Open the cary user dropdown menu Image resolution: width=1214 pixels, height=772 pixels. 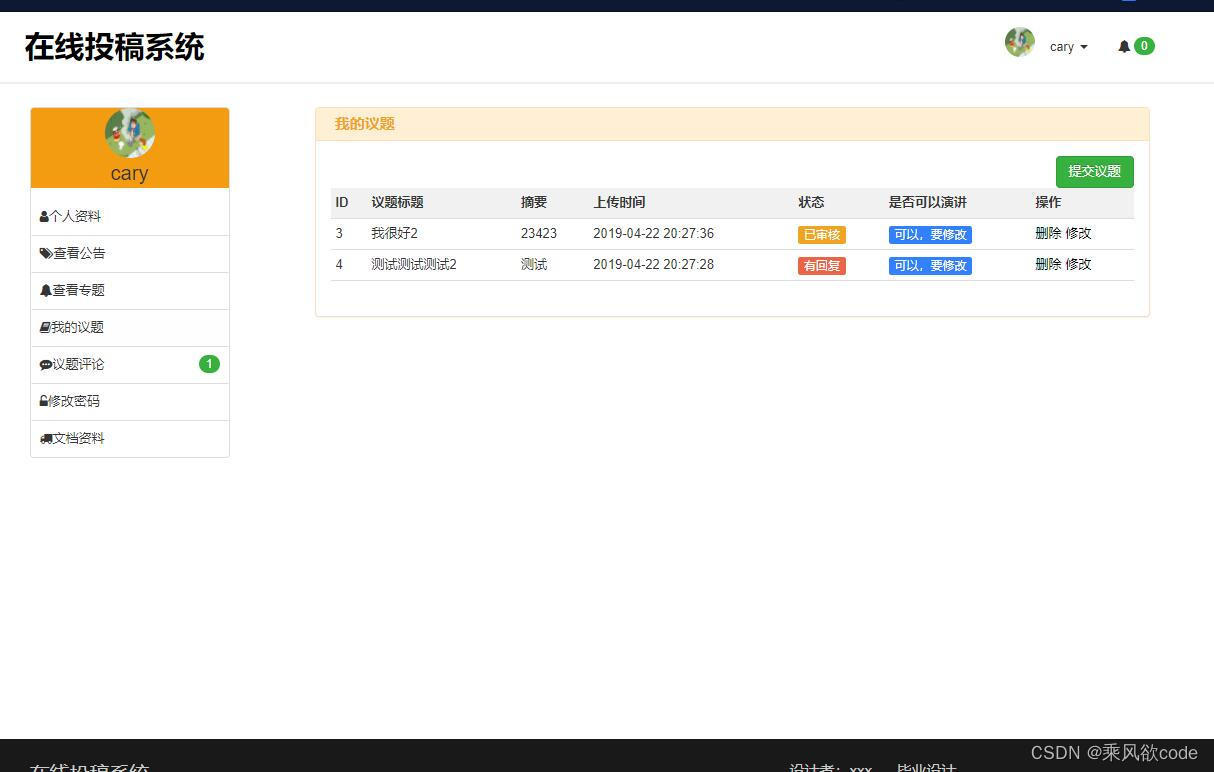point(1068,47)
